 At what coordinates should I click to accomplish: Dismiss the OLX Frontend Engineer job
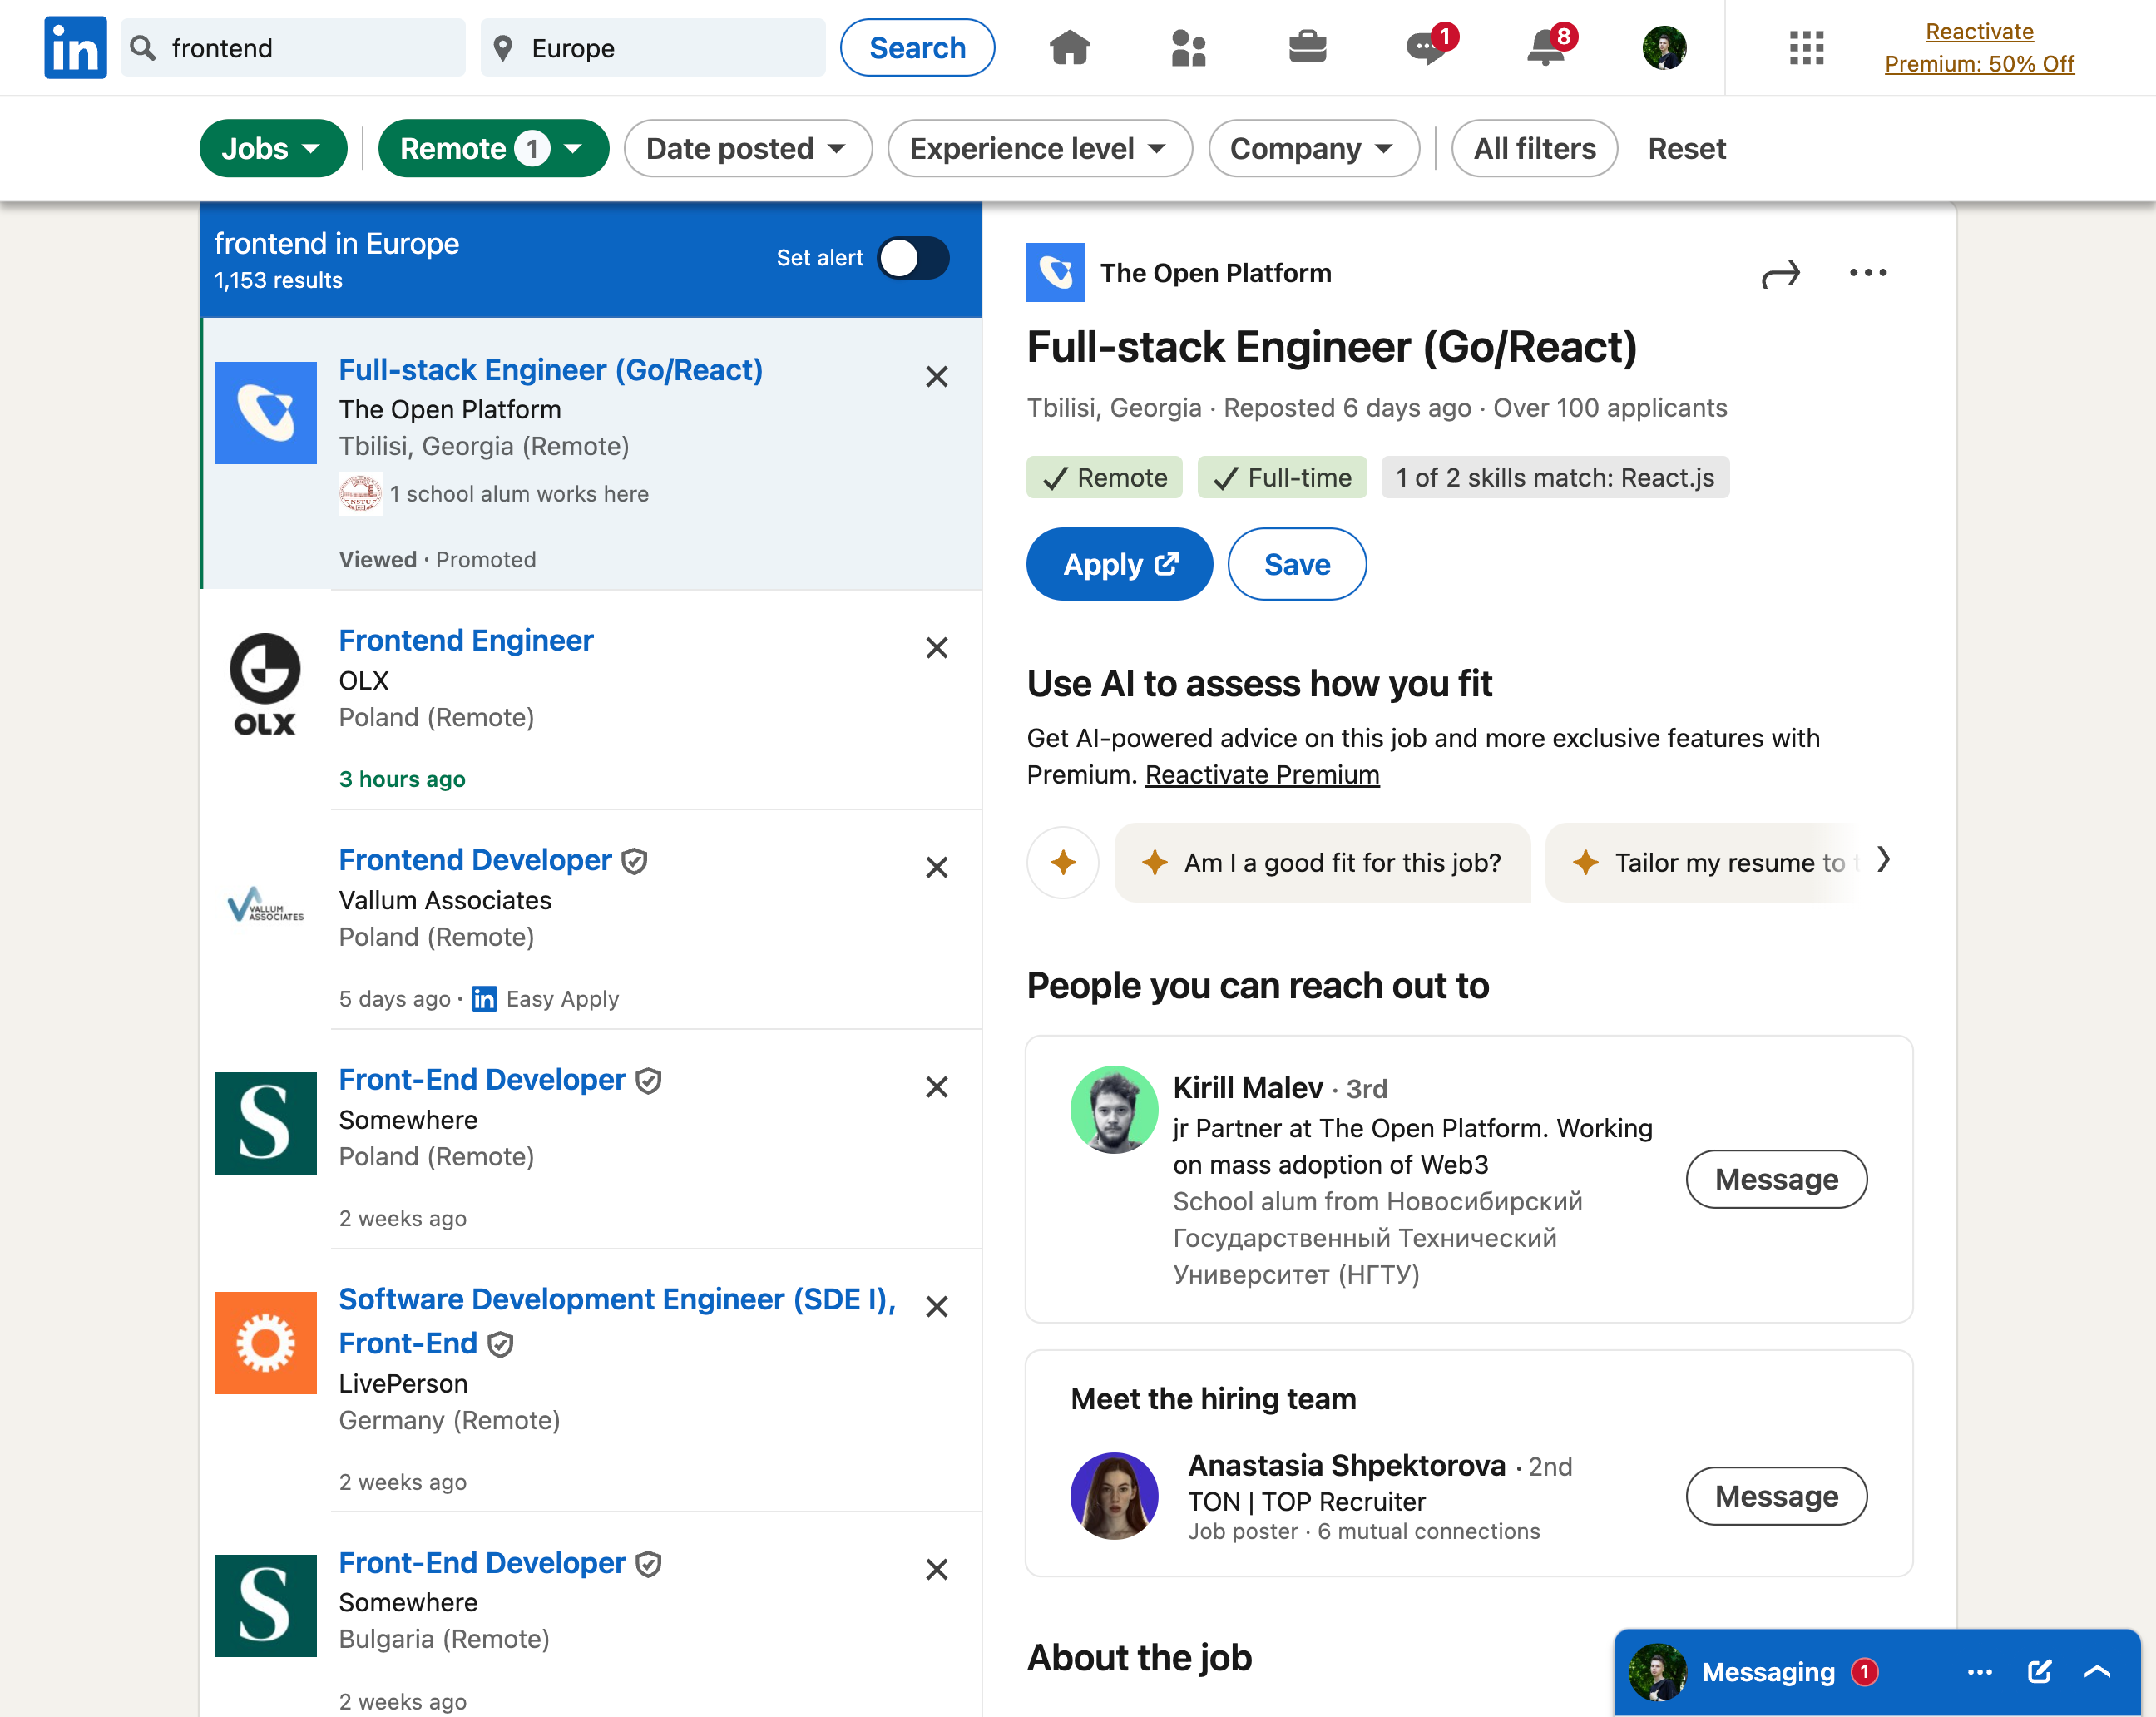click(x=936, y=648)
